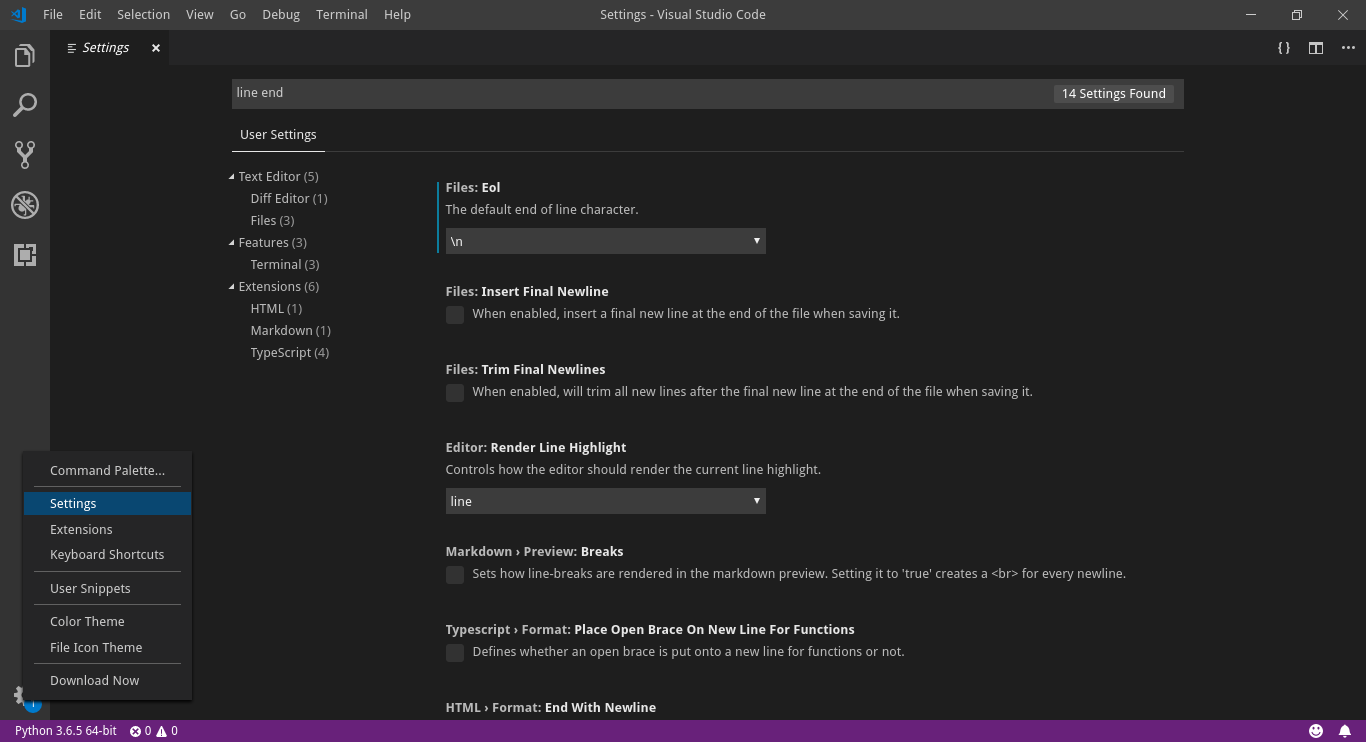Choose Command Palette... from popup menu
1366x742 pixels.
107,470
